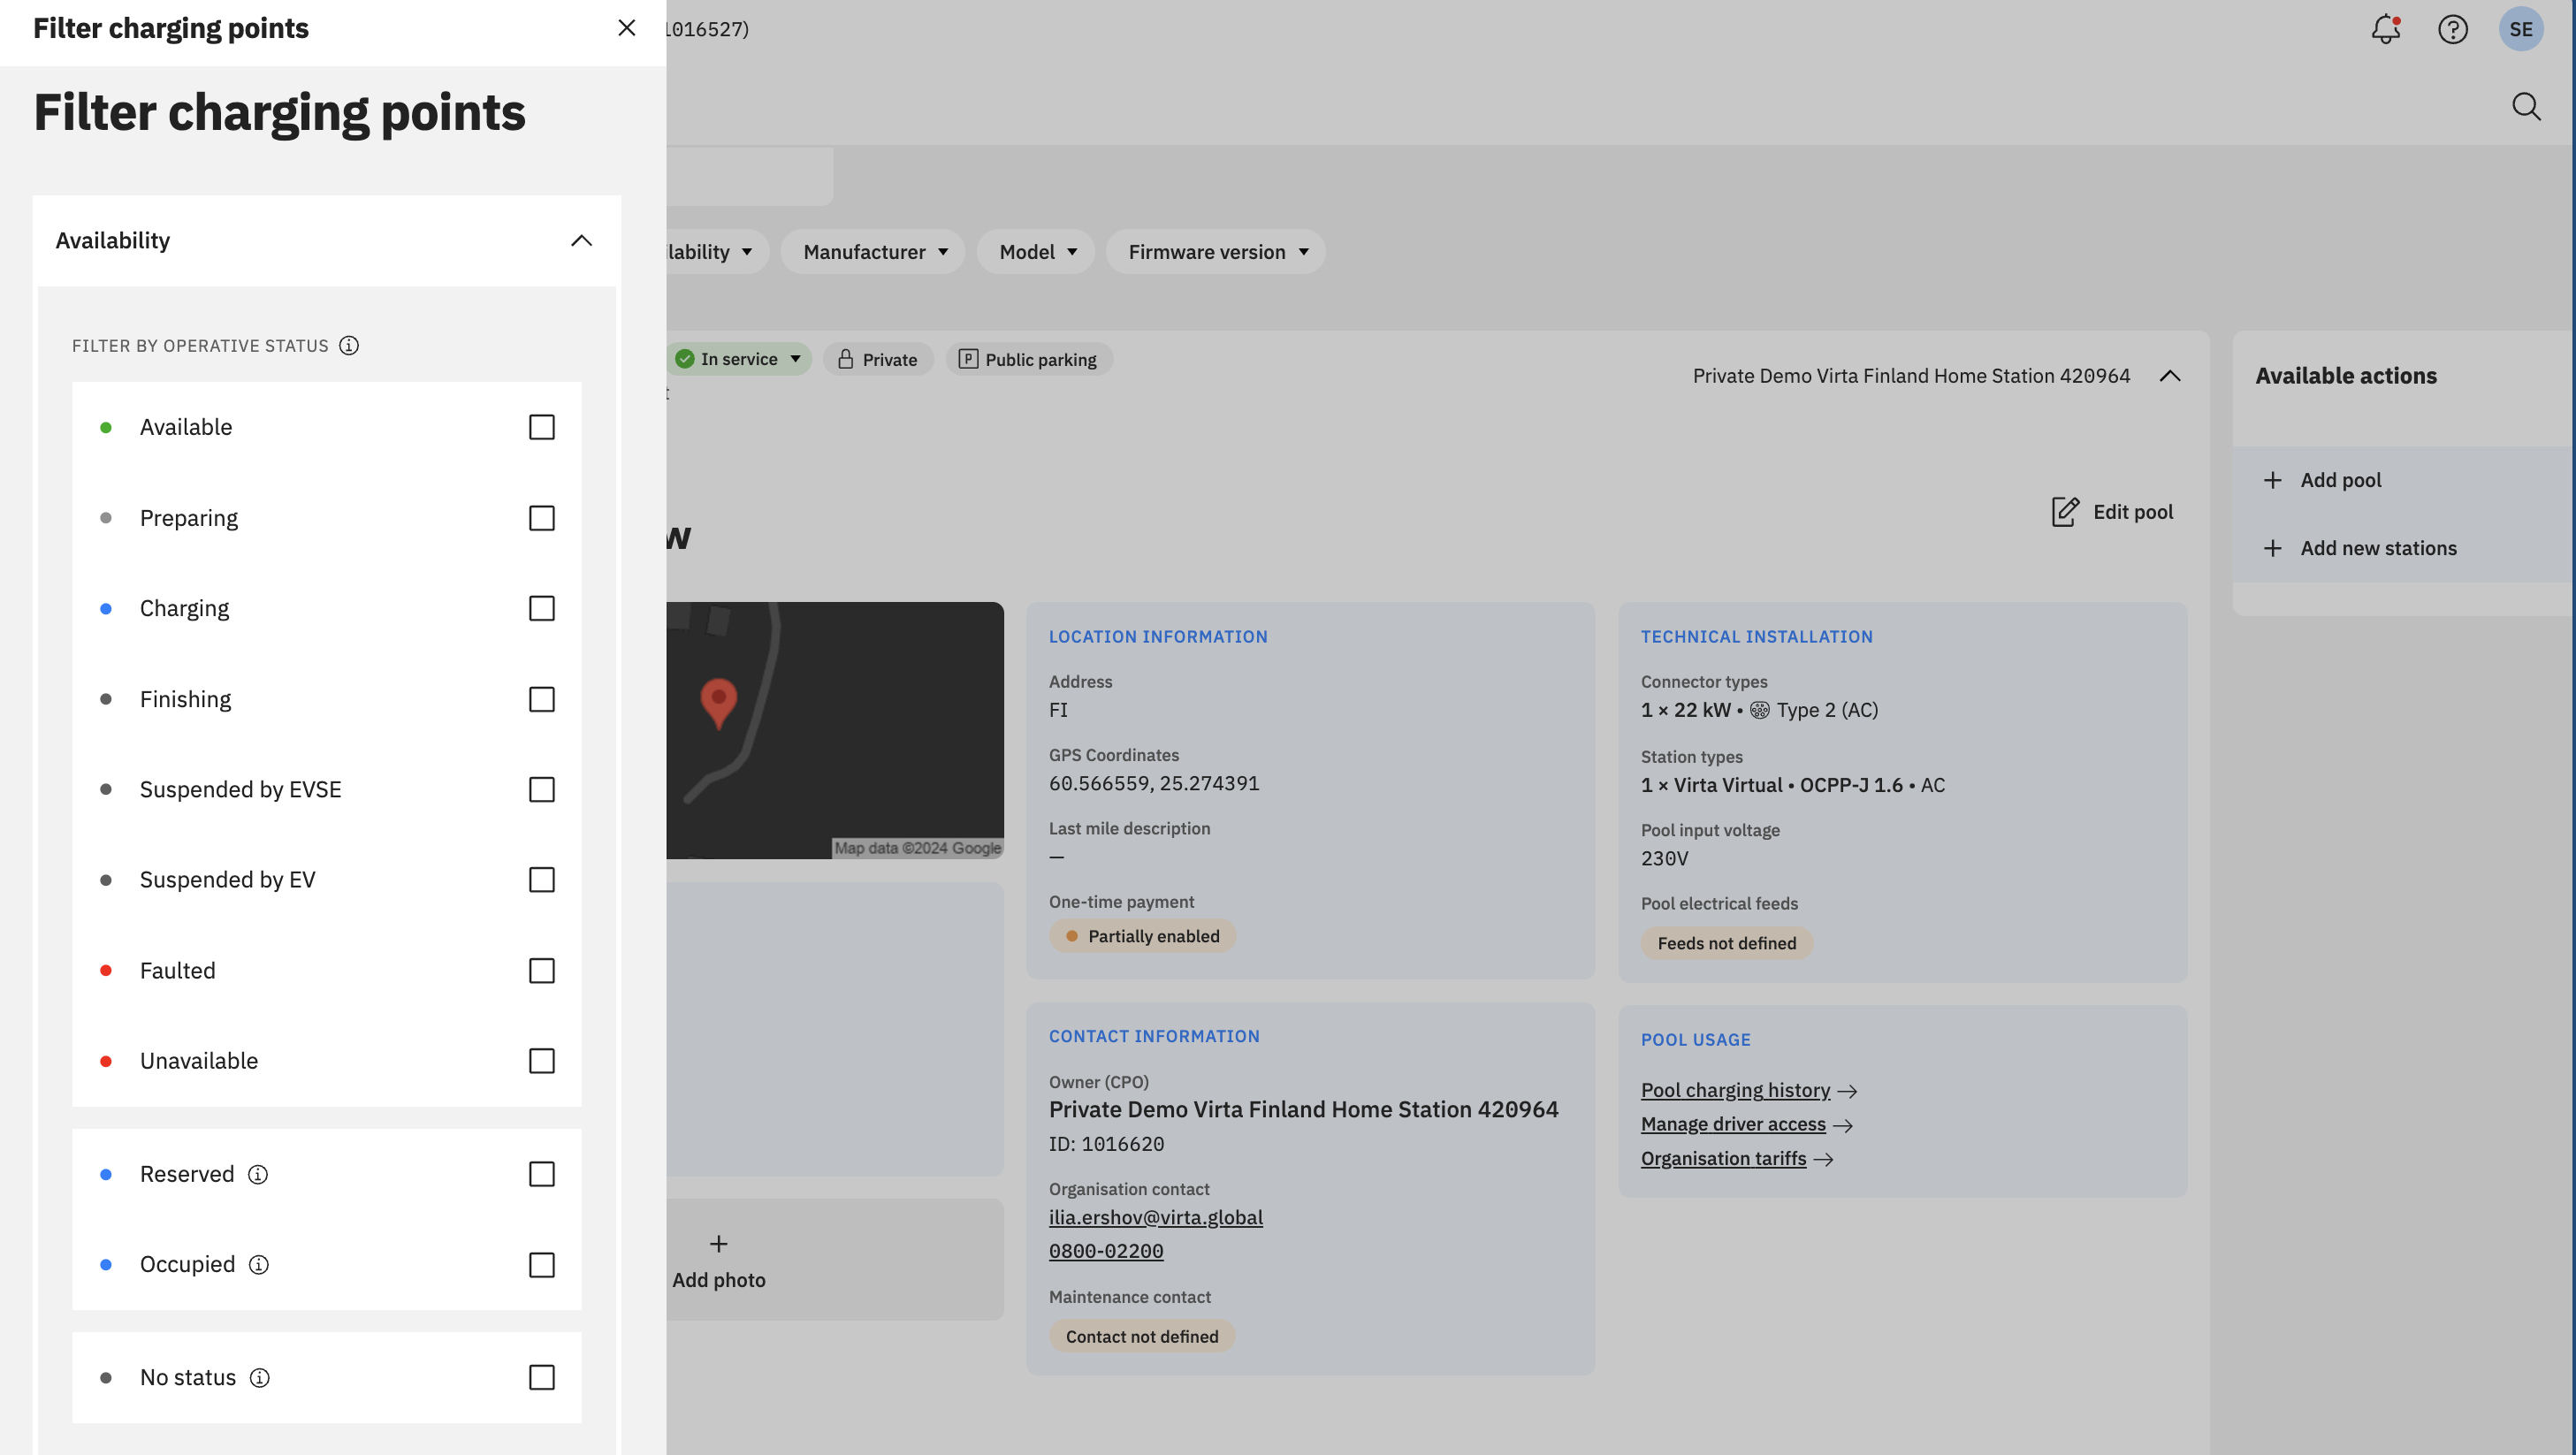Check the Preparing status checkbox
Image resolution: width=2576 pixels, height=1455 pixels.
coord(541,518)
